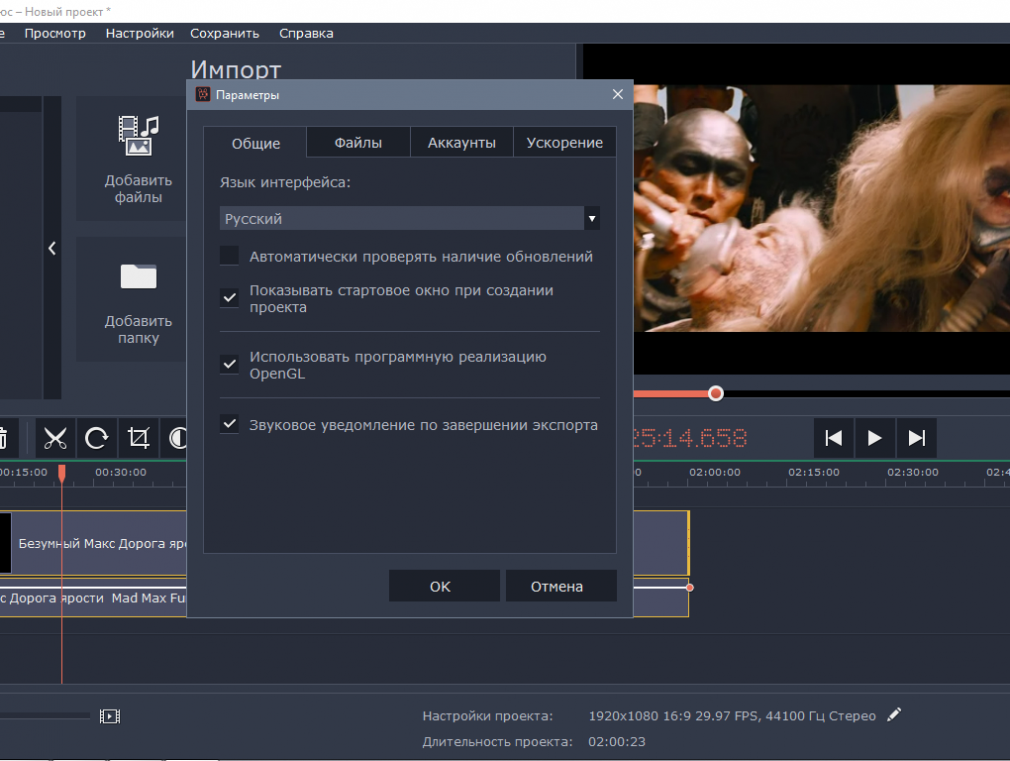1010x761 pixels.
Task: Toggle show start window on project creation
Action: [229, 298]
